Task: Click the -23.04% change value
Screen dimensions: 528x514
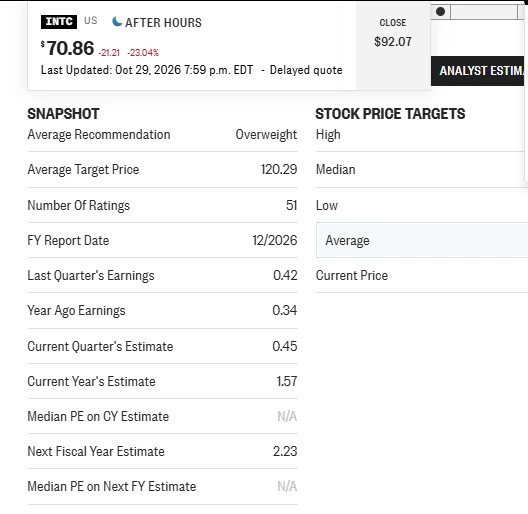Action: point(143,53)
